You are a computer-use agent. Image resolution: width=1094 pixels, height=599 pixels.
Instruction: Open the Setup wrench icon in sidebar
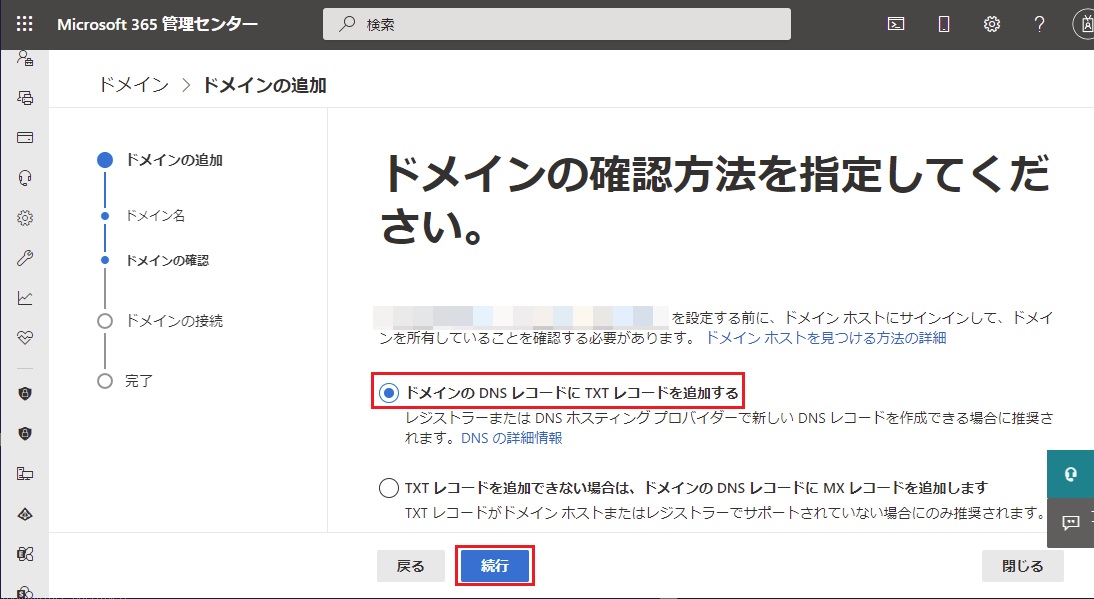click(25, 258)
